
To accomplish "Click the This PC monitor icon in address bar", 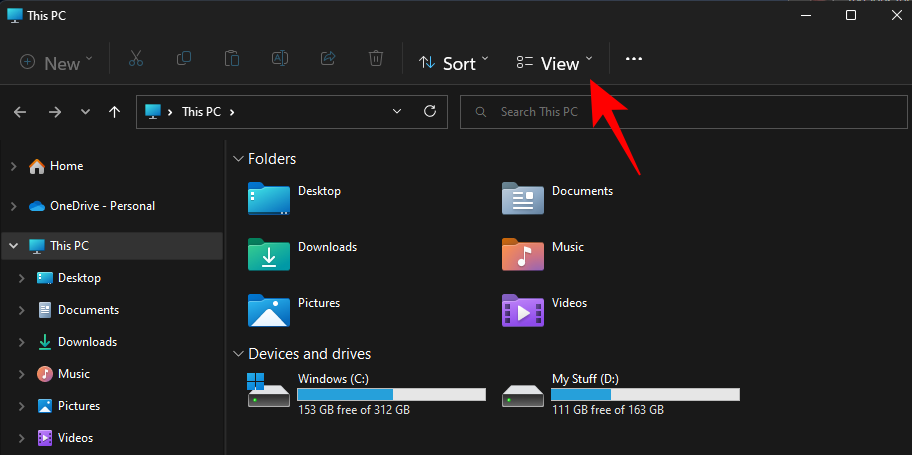I will [152, 111].
